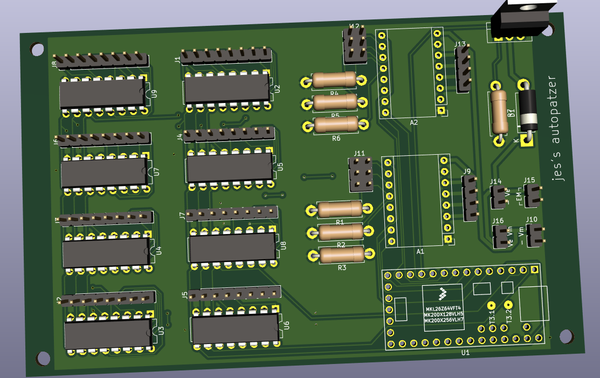The image size is (600, 378).
Task: Select the U6 chip at bottom
Action: click(x=236, y=329)
